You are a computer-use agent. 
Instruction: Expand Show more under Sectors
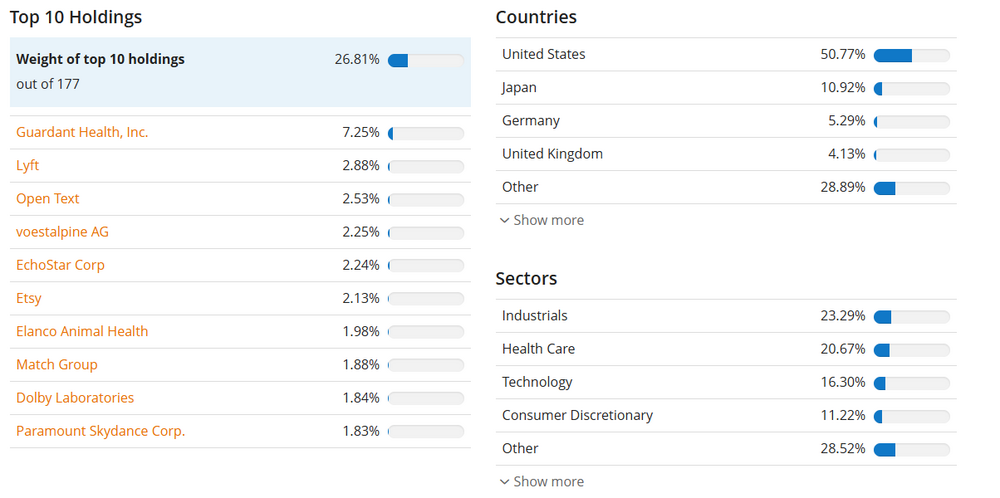click(548, 481)
